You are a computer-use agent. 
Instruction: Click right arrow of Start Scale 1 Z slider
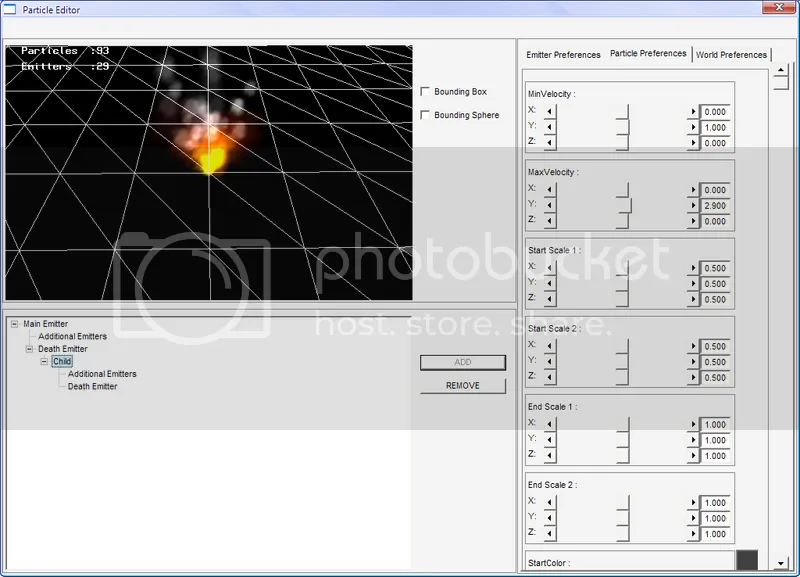(x=693, y=299)
